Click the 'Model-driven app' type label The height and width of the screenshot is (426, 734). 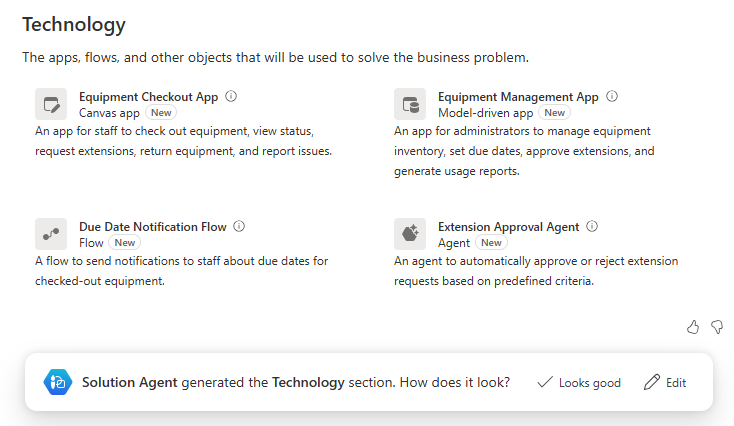tap(485, 113)
